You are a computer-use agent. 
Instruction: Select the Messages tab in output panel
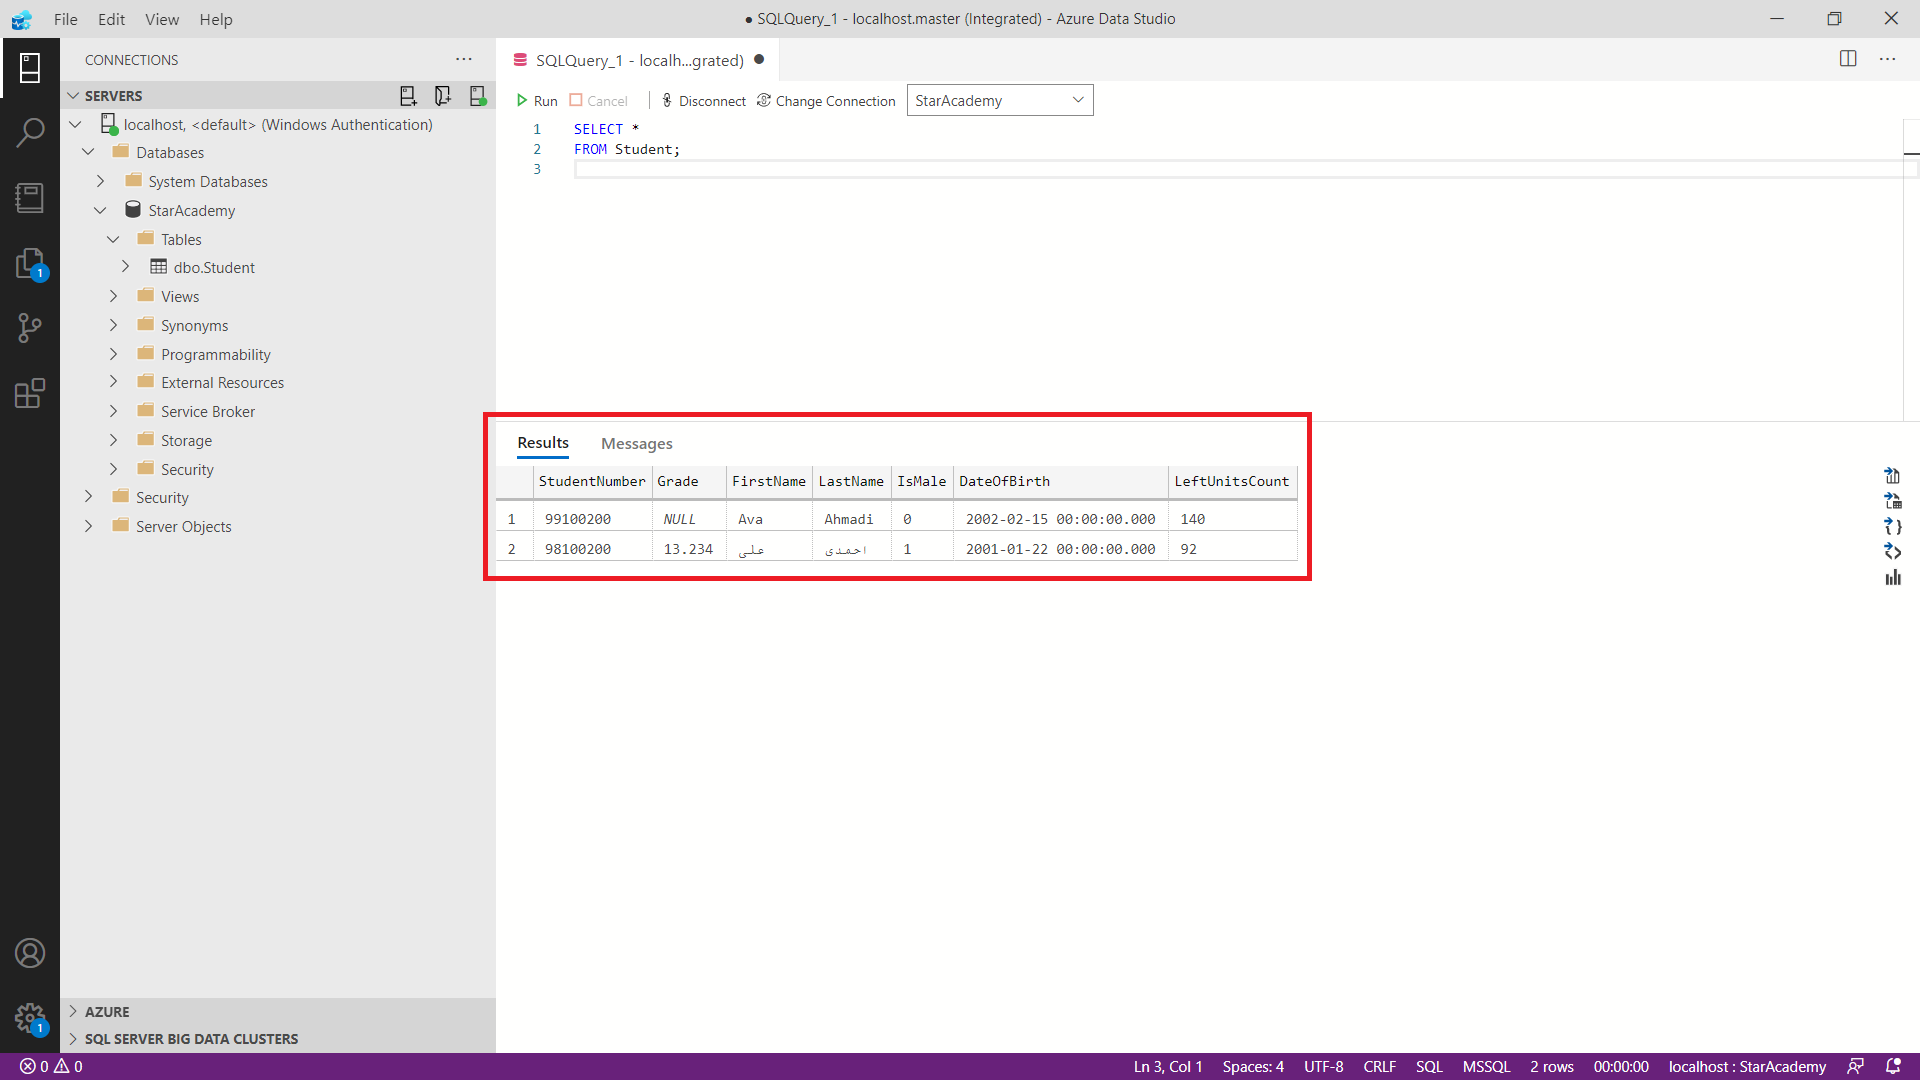point(638,442)
